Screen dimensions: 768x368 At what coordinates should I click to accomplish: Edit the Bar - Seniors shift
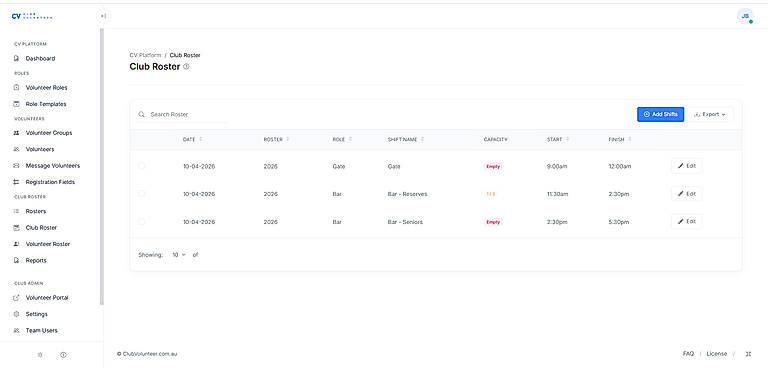687,221
